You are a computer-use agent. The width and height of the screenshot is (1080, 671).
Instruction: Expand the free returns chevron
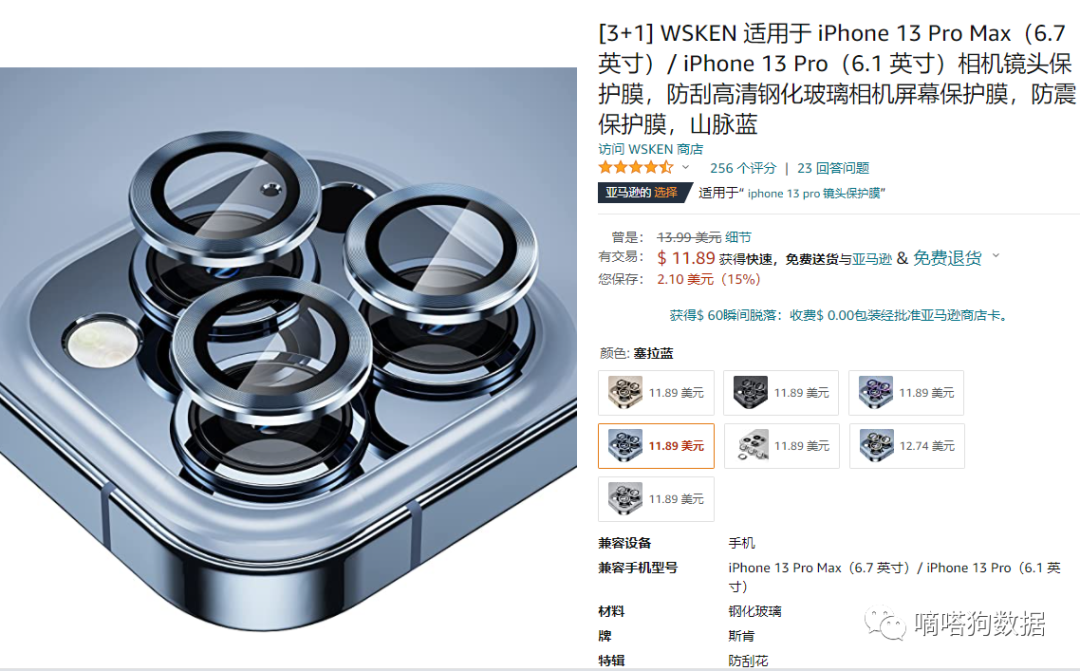click(995, 256)
